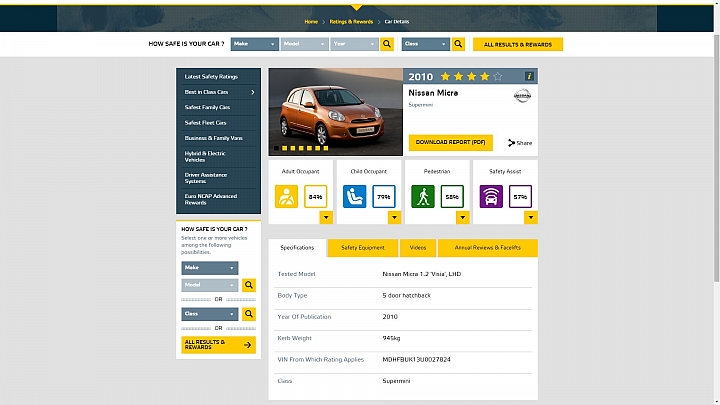Image resolution: width=720 pixels, height=405 pixels.
Task: Switch to the Safety Equipment tab
Action: [x=363, y=248]
